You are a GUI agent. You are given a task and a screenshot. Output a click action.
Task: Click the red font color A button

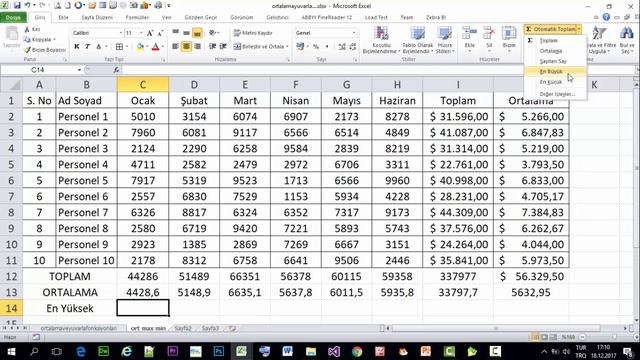[155, 47]
